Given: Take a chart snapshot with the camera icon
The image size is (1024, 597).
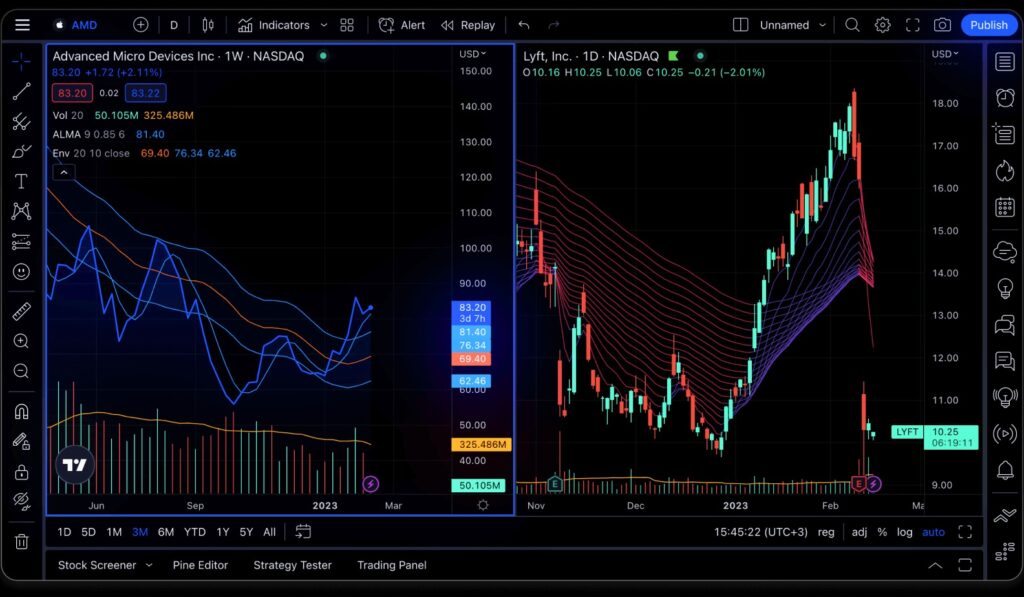Looking at the screenshot, I should tap(941, 24).
